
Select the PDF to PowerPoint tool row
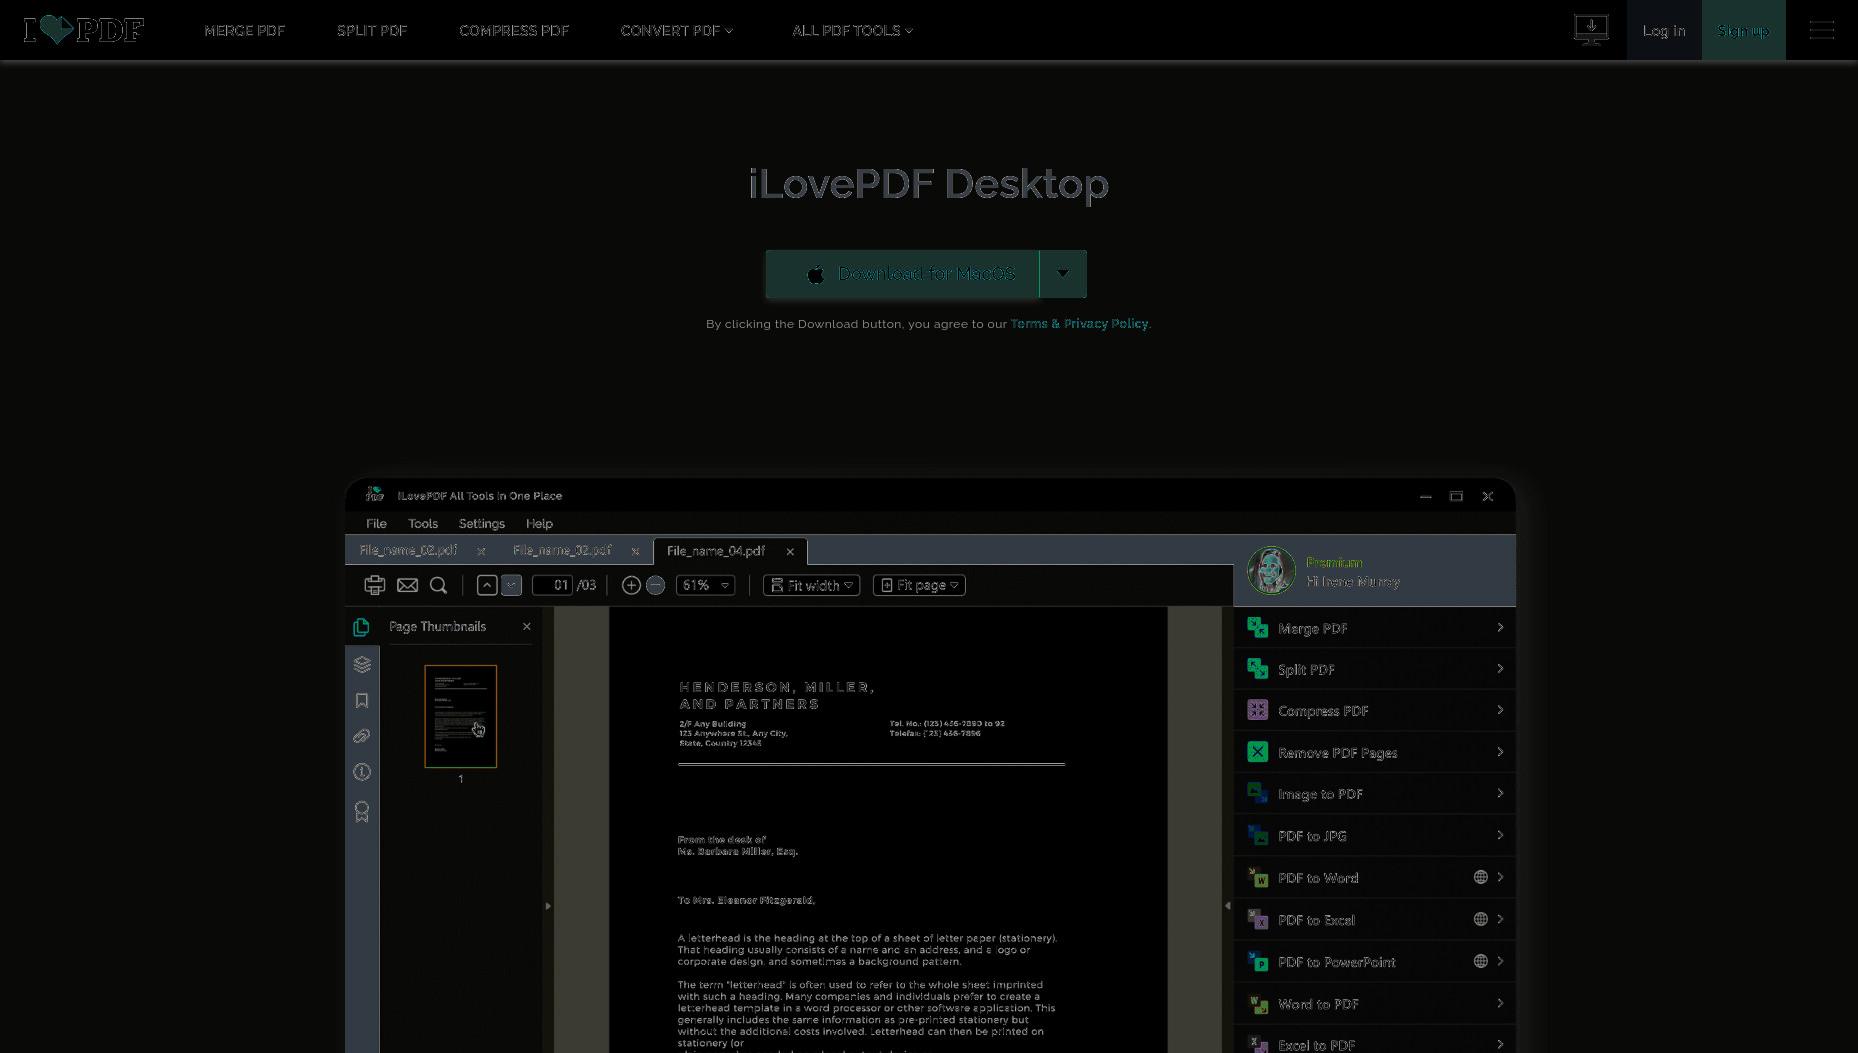[1375, 962]
